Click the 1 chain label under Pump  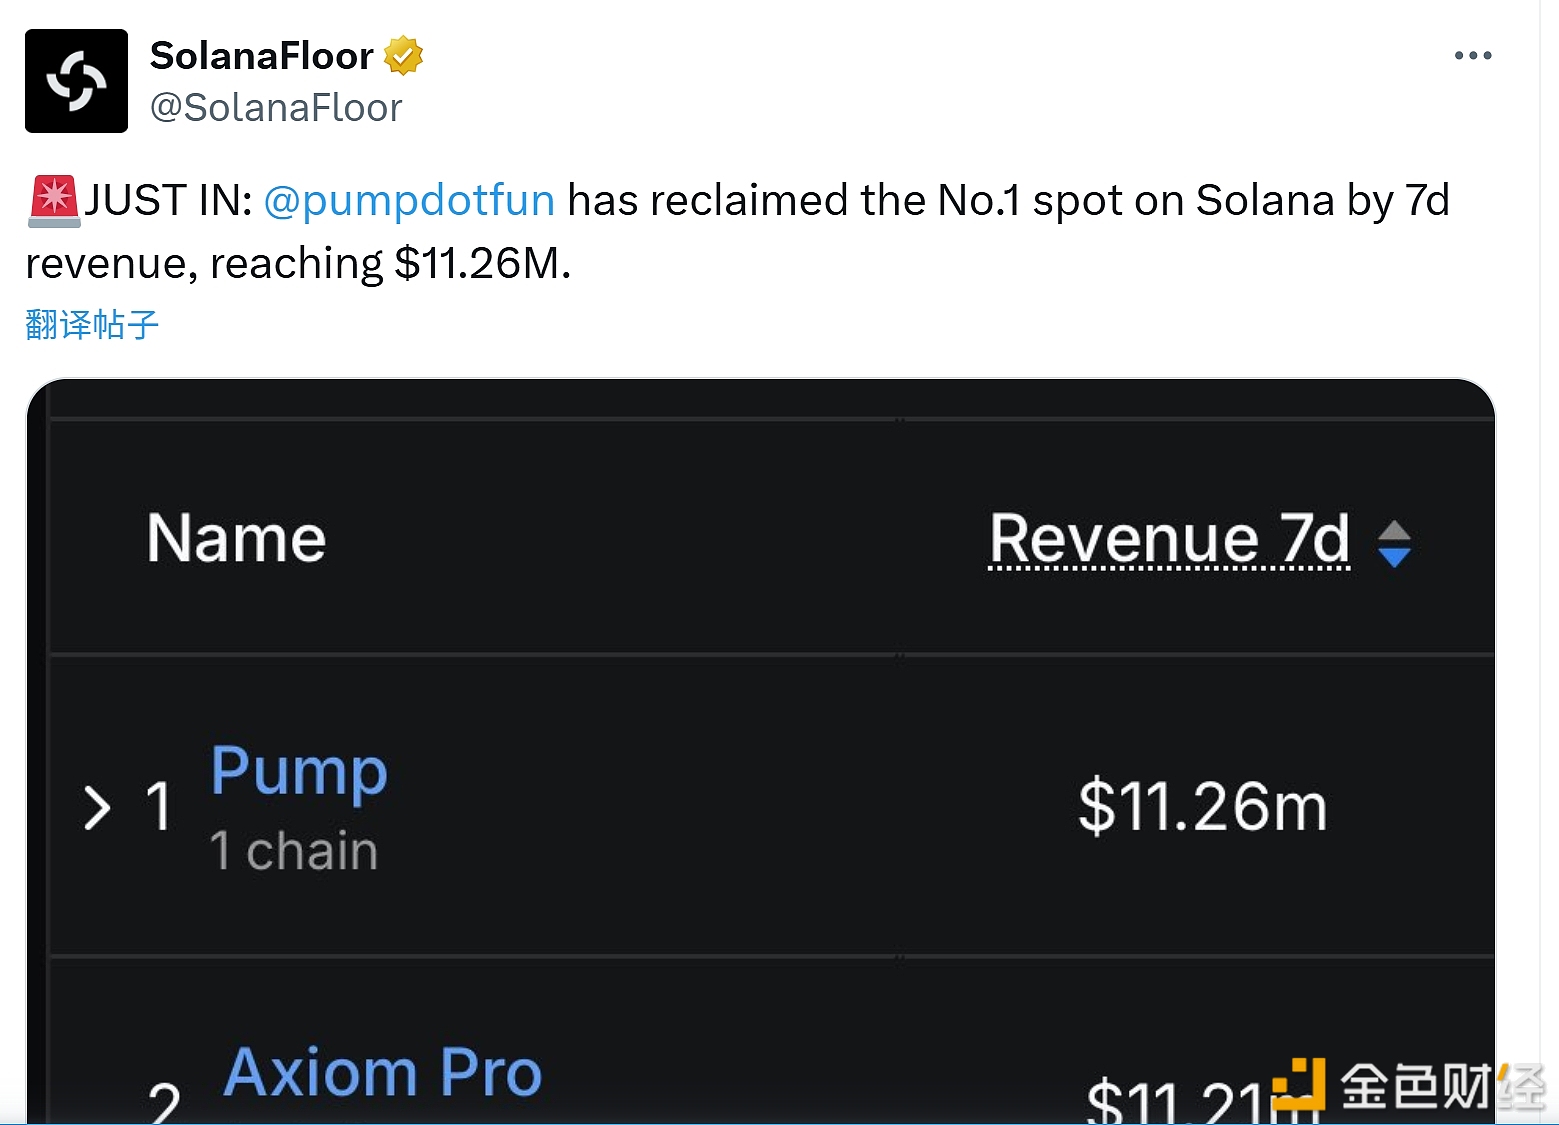tap(293, 851)
